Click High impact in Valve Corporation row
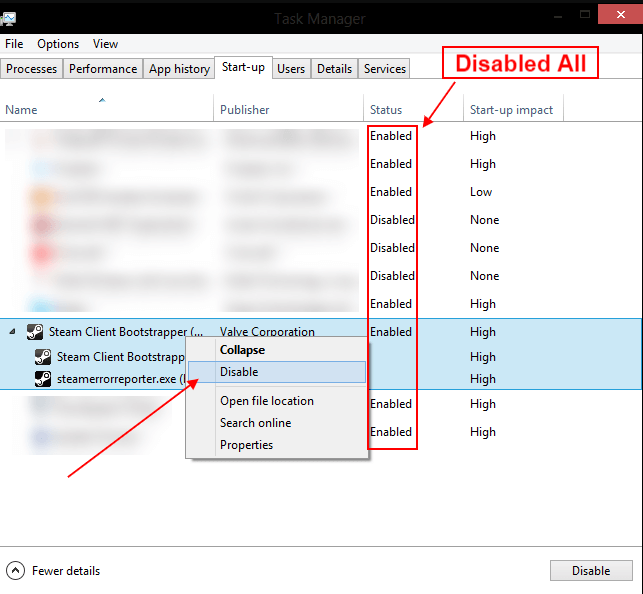Screen dimensions: 643x594 pos(483,332)
